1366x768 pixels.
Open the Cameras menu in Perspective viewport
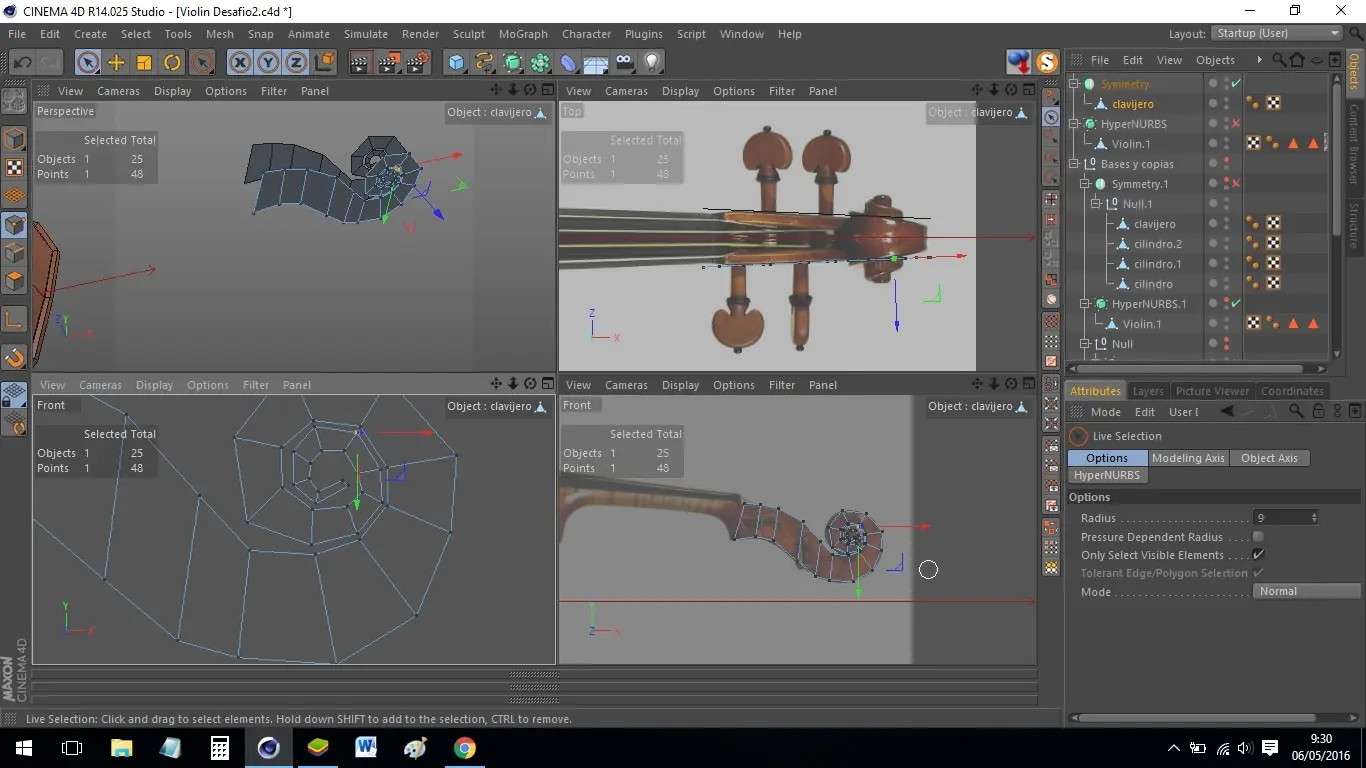118,91
